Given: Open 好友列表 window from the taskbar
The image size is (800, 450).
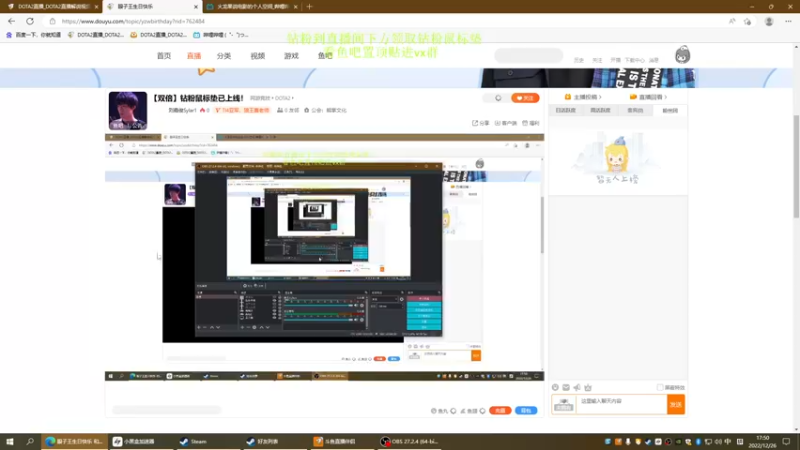Looking at the screenshot, I should coord(262,441).
